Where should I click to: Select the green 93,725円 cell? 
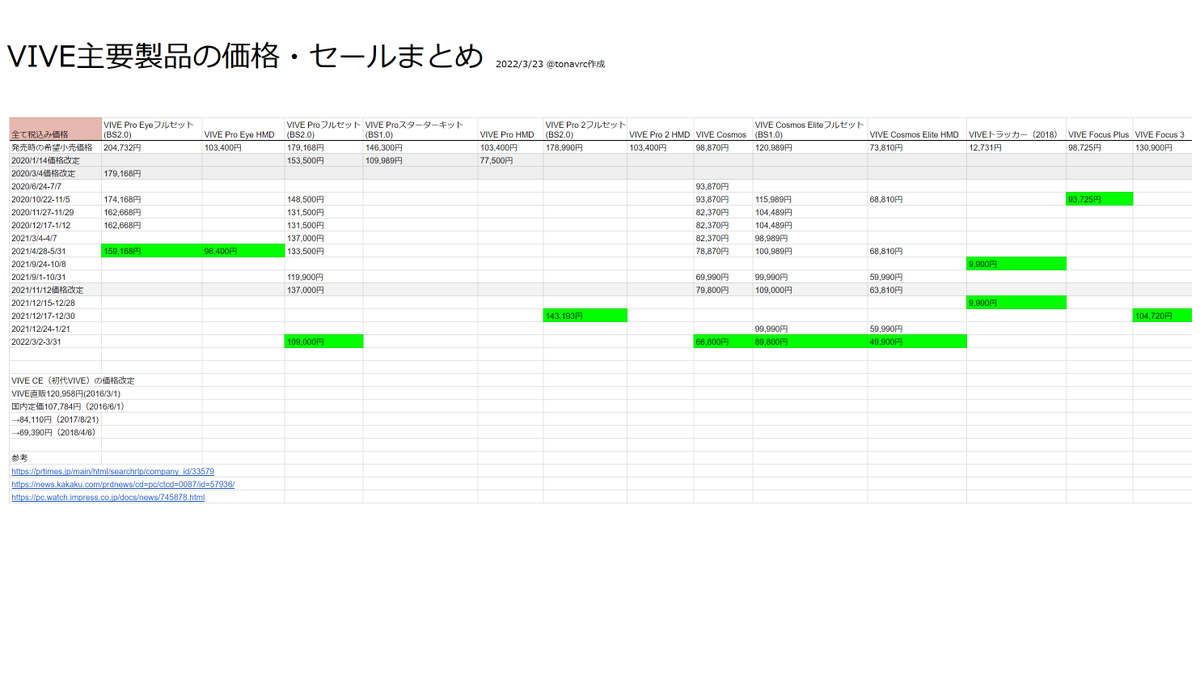[x=1099, y=199]
